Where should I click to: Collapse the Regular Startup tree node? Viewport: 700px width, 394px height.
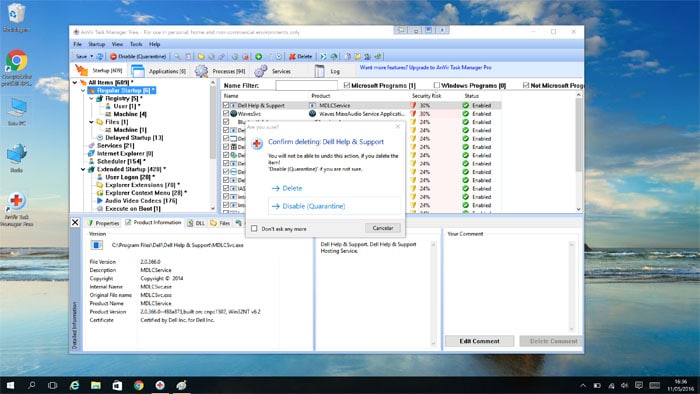[83, 91]
